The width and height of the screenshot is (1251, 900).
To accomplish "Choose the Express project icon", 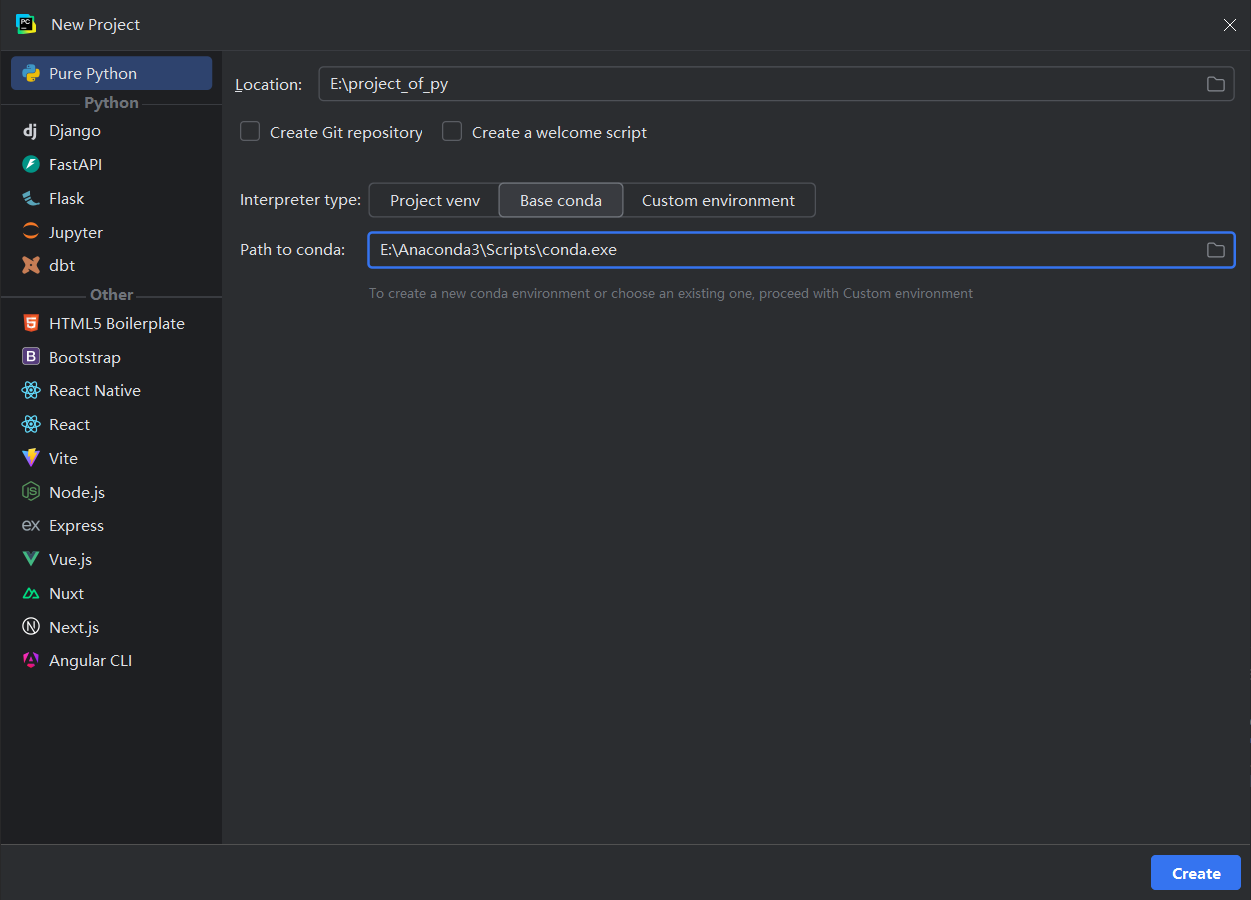I will [31, 525].
